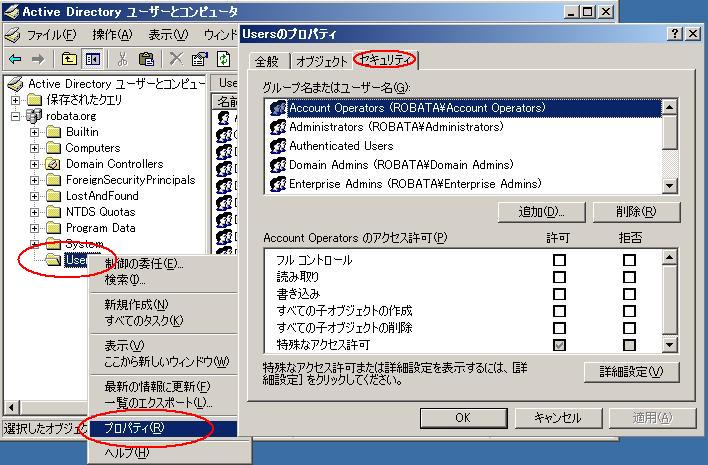The width and height of the screenshot is (708, 465).
Task: Open the ファイル(F) menu
Action: 51,34
